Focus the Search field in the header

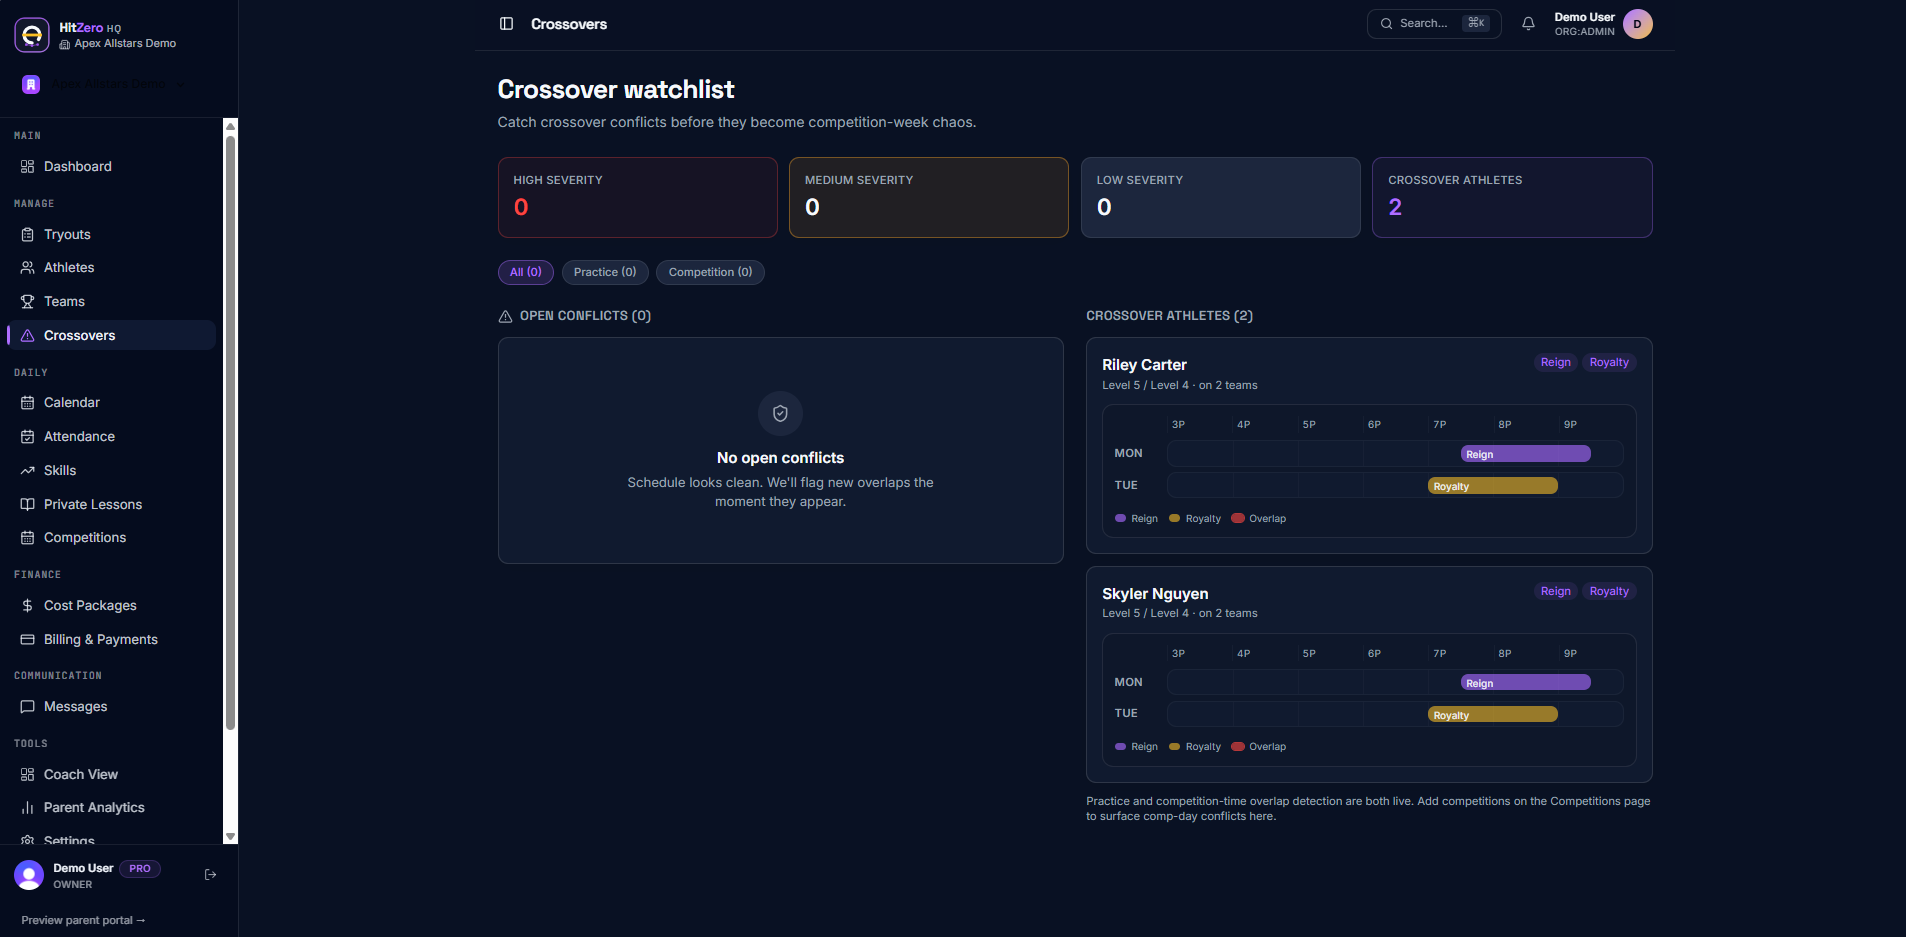1433,24
